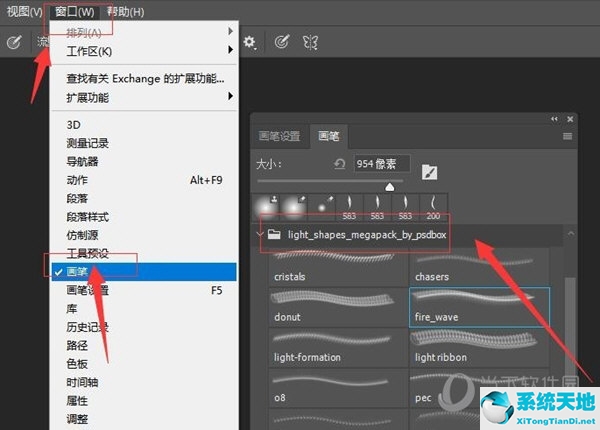Click 查找有关 Exchange 的扩展功能 entry
Screen dimensions: 600x430
pos(144,78)
